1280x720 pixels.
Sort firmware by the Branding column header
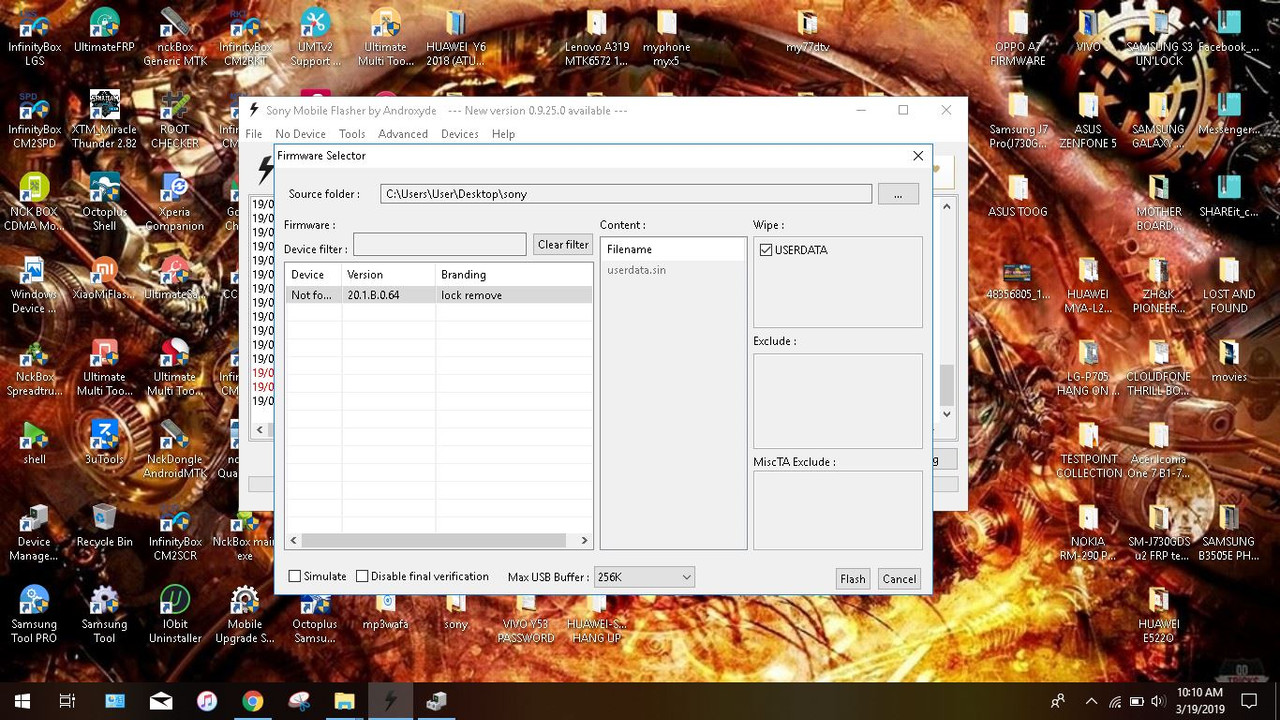(x=514, y=274)
